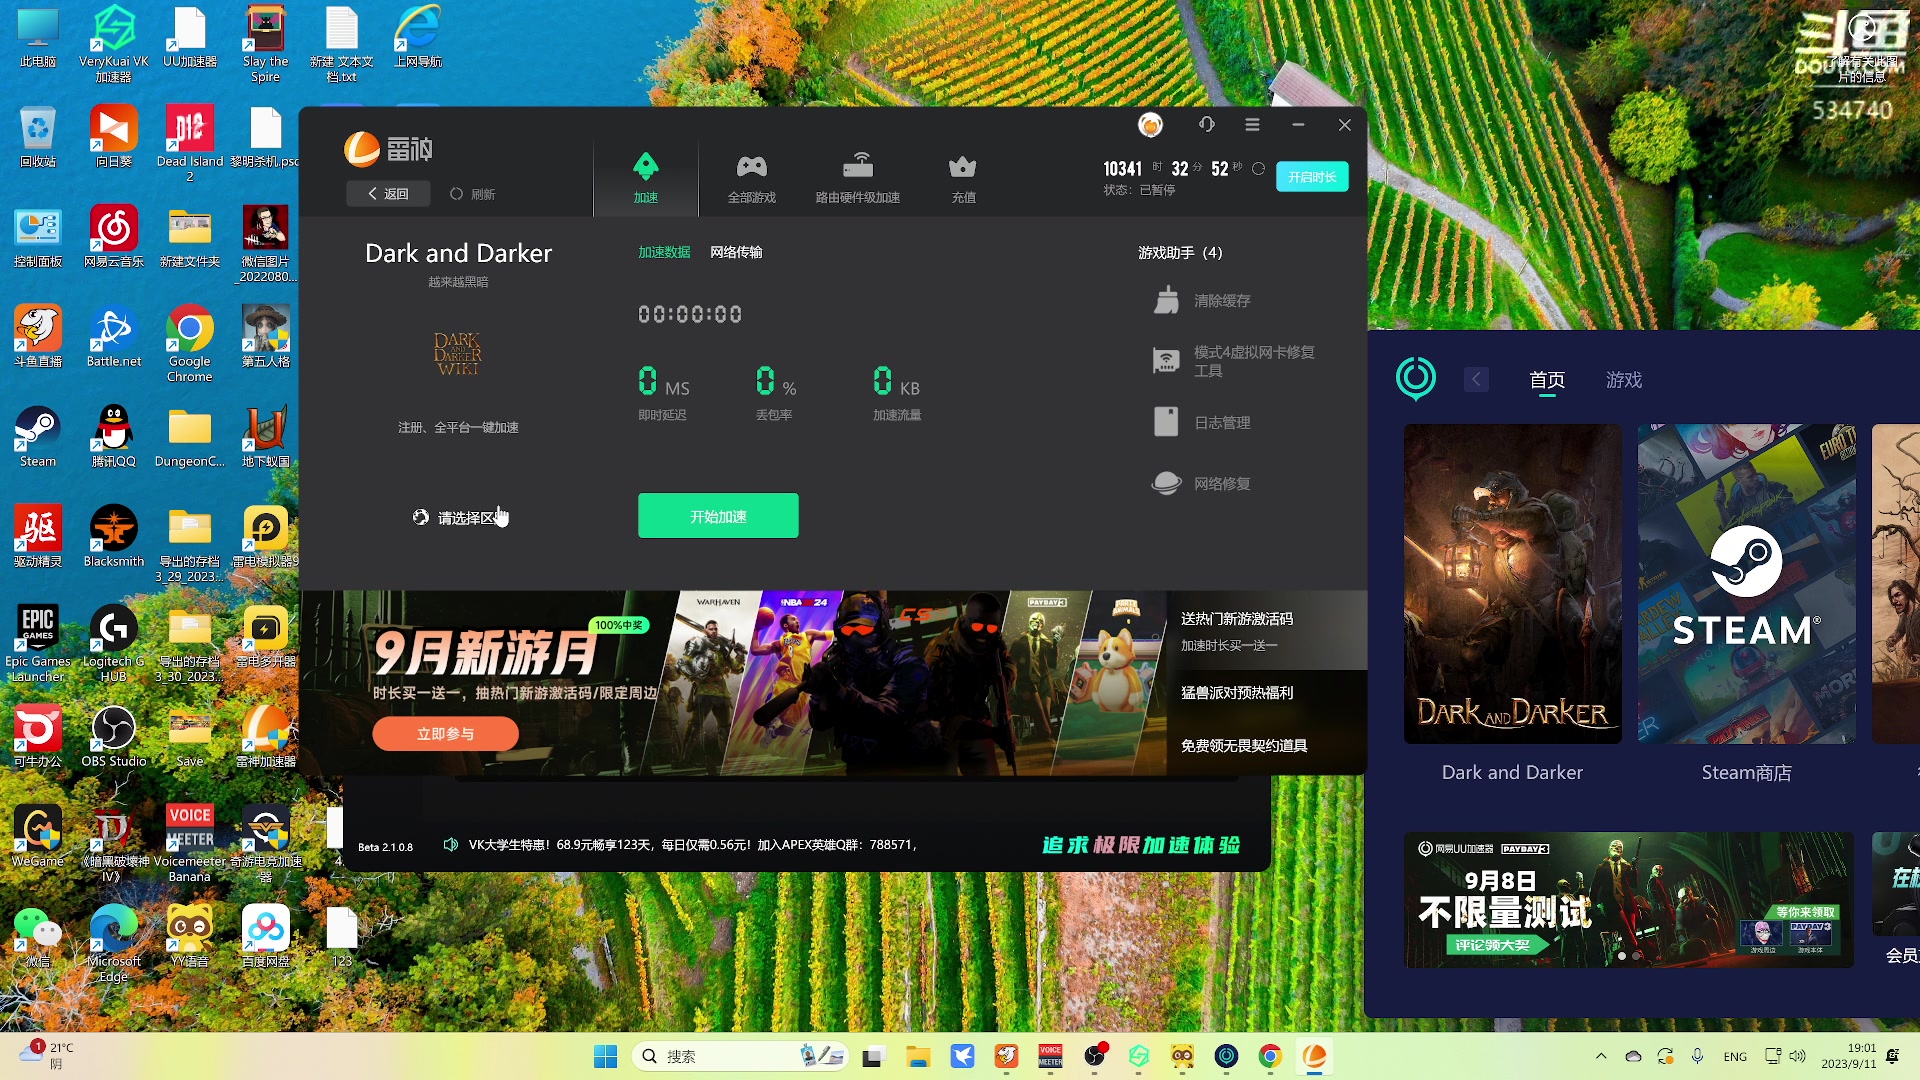The height and width of the screenshot is (1080, 1920).
Task: Click the customer service headset icon
Action: (1206, 125)
